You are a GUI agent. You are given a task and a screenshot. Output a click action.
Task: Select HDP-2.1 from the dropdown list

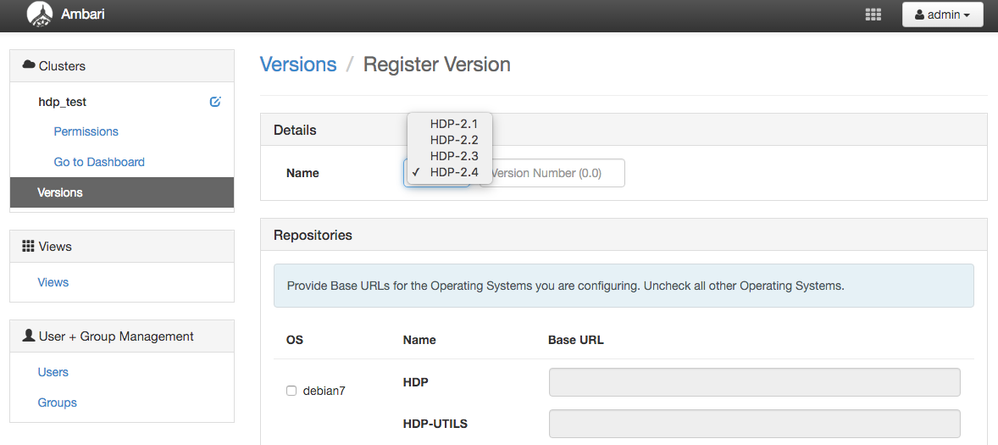(x=454, y=124)
